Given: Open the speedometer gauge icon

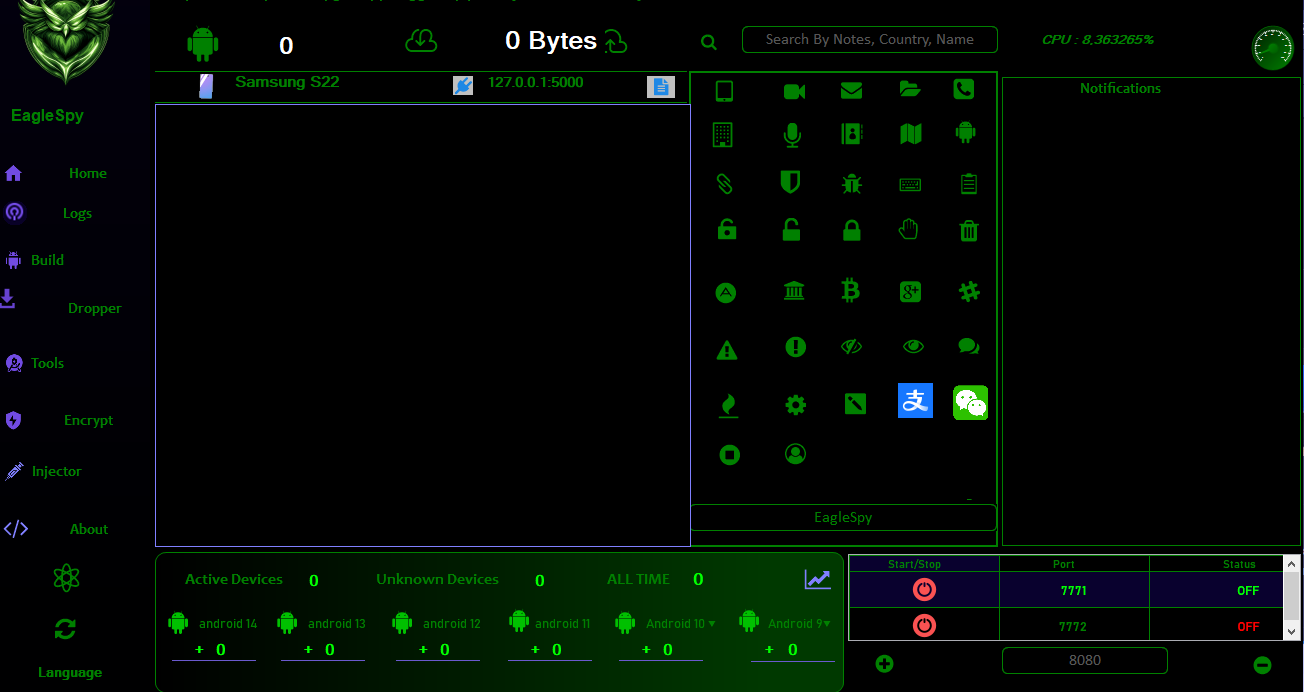Looking at the screenshot, I should (x=1272, y=48).
